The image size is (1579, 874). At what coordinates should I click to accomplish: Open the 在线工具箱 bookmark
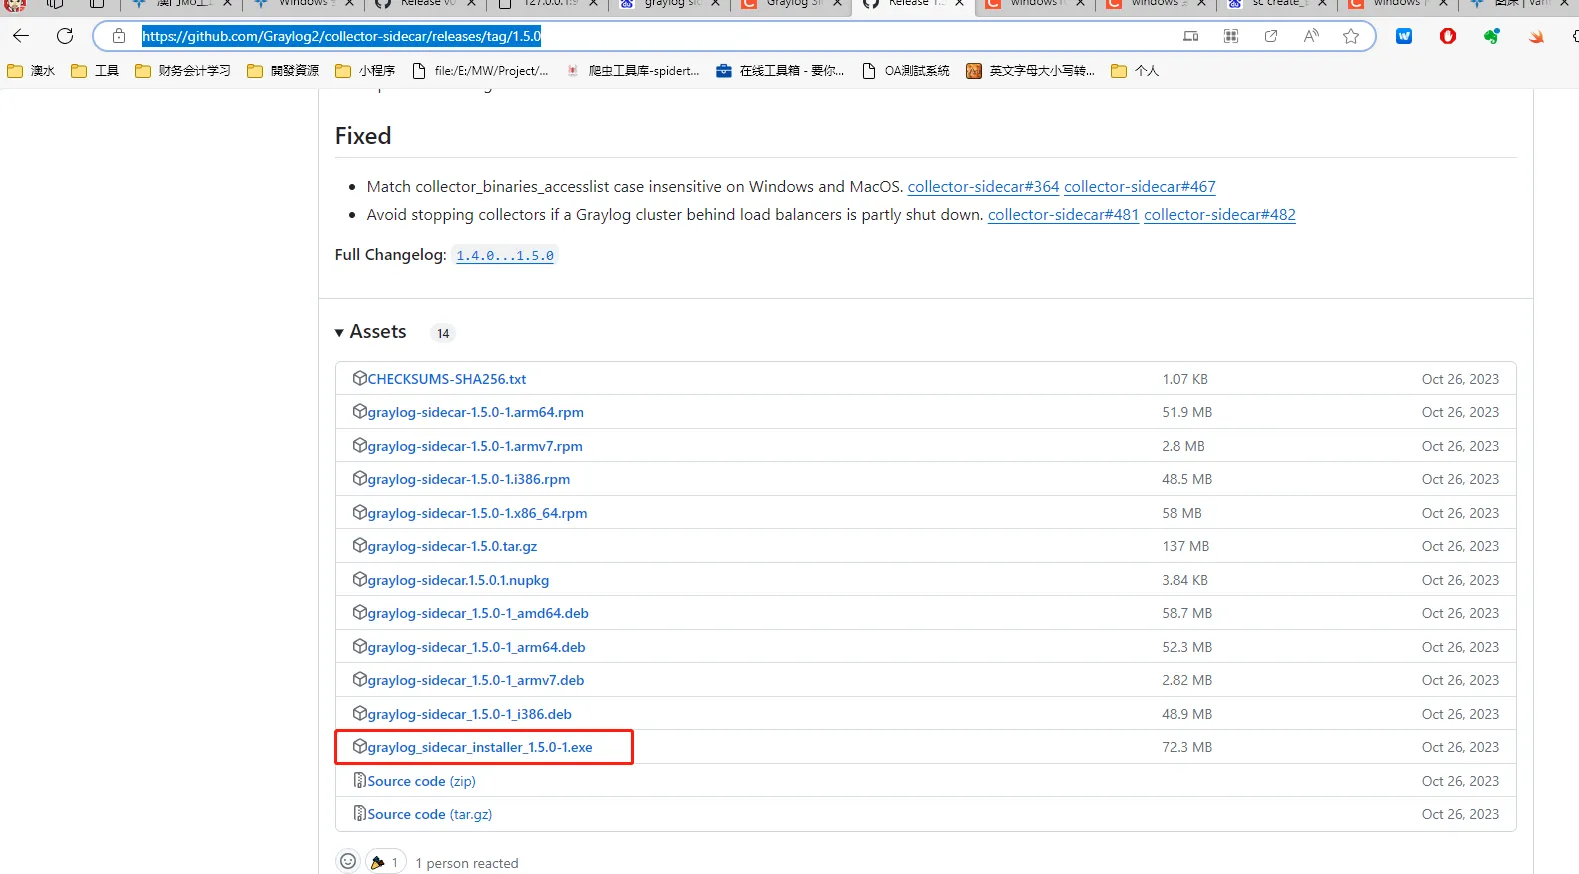[x=781, y=71]
